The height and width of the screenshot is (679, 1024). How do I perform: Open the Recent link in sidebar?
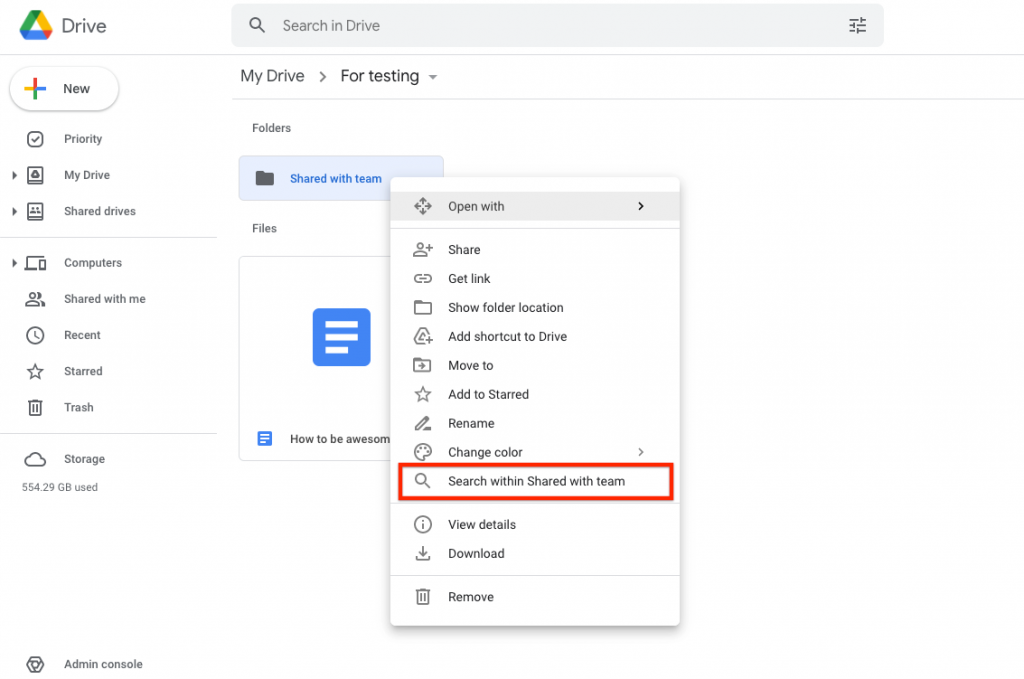[x=82, y=335]
